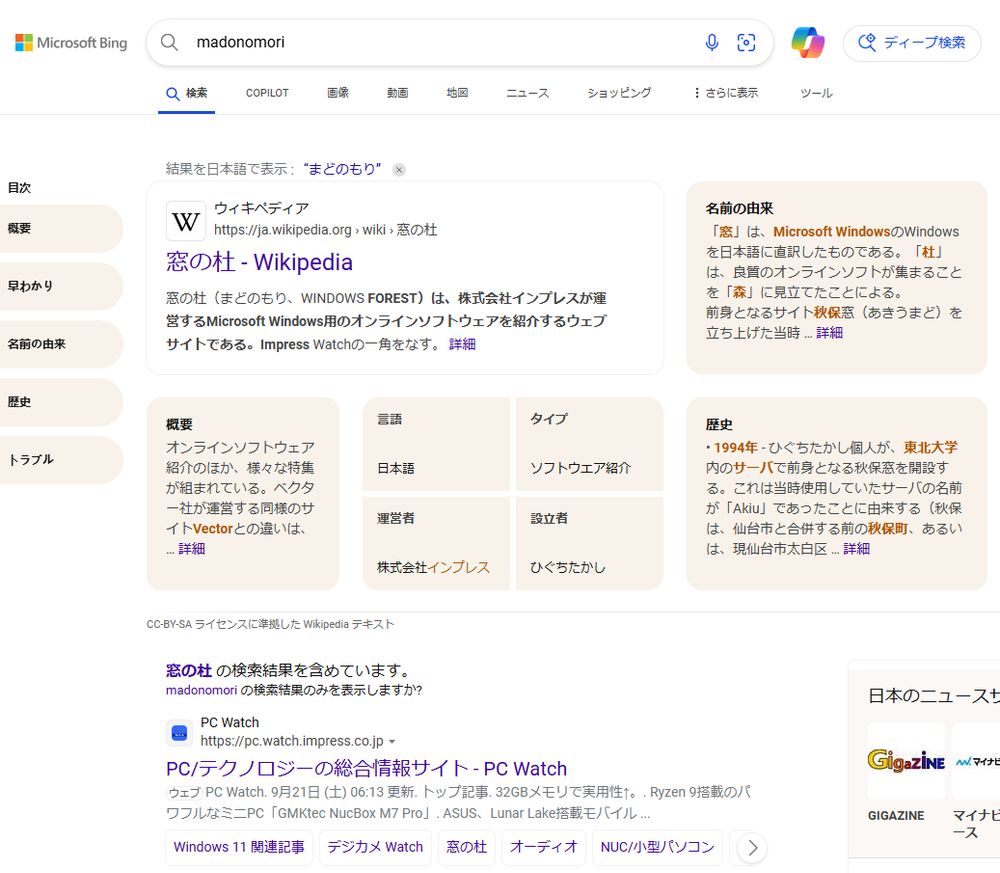
Task: Open the Copilot colorful icon
Action: click(x=807, y=42)
